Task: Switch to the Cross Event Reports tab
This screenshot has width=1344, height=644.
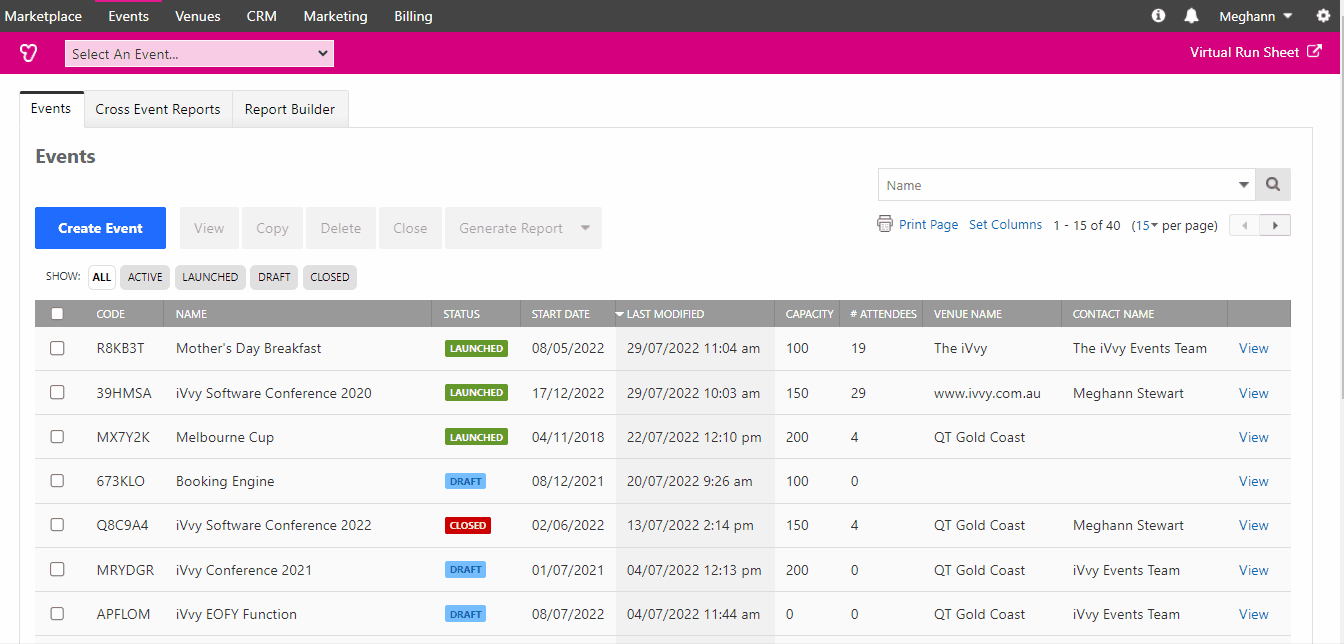Action: (x=158, y=110)
